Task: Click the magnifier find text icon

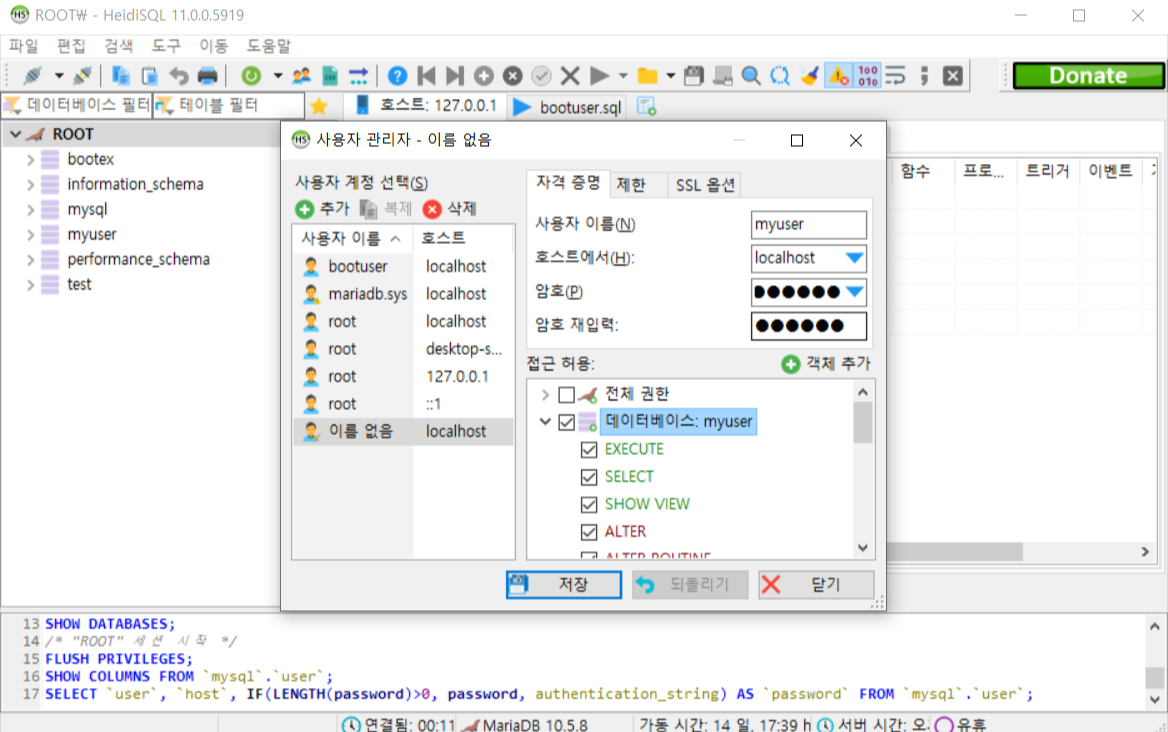Action: [751, 75]
